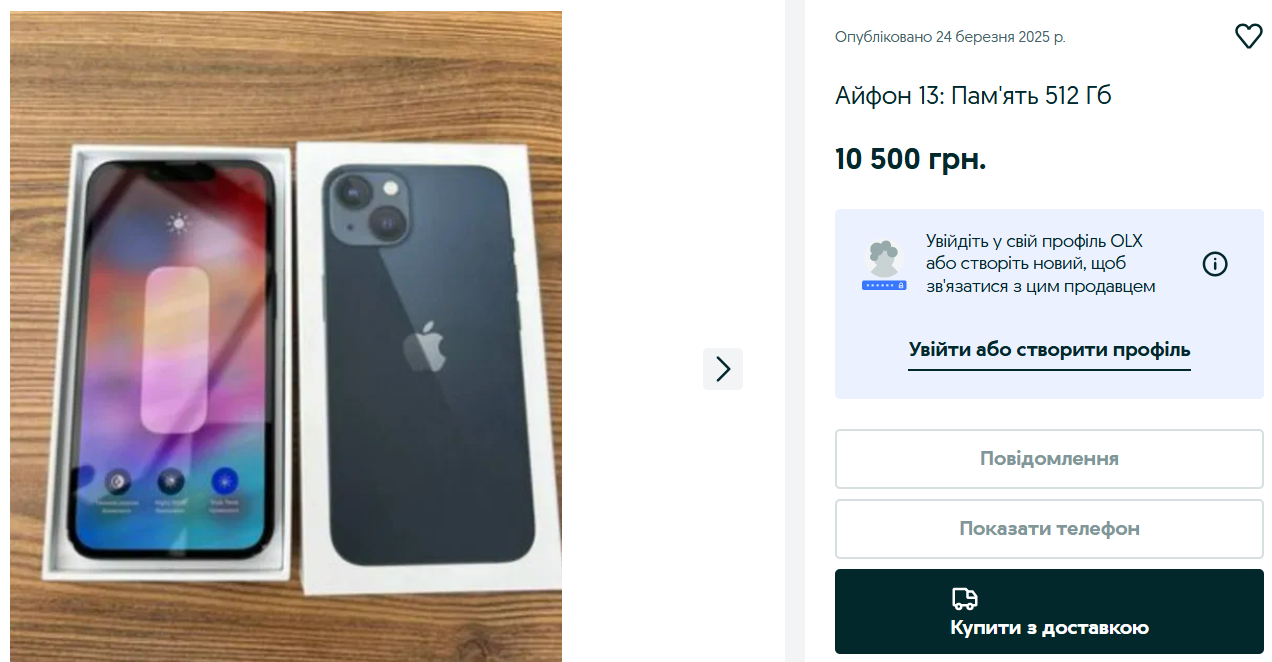Click the title "Айфон 13: Пам'ять 512 Гб"

click(x=973, y=96)
